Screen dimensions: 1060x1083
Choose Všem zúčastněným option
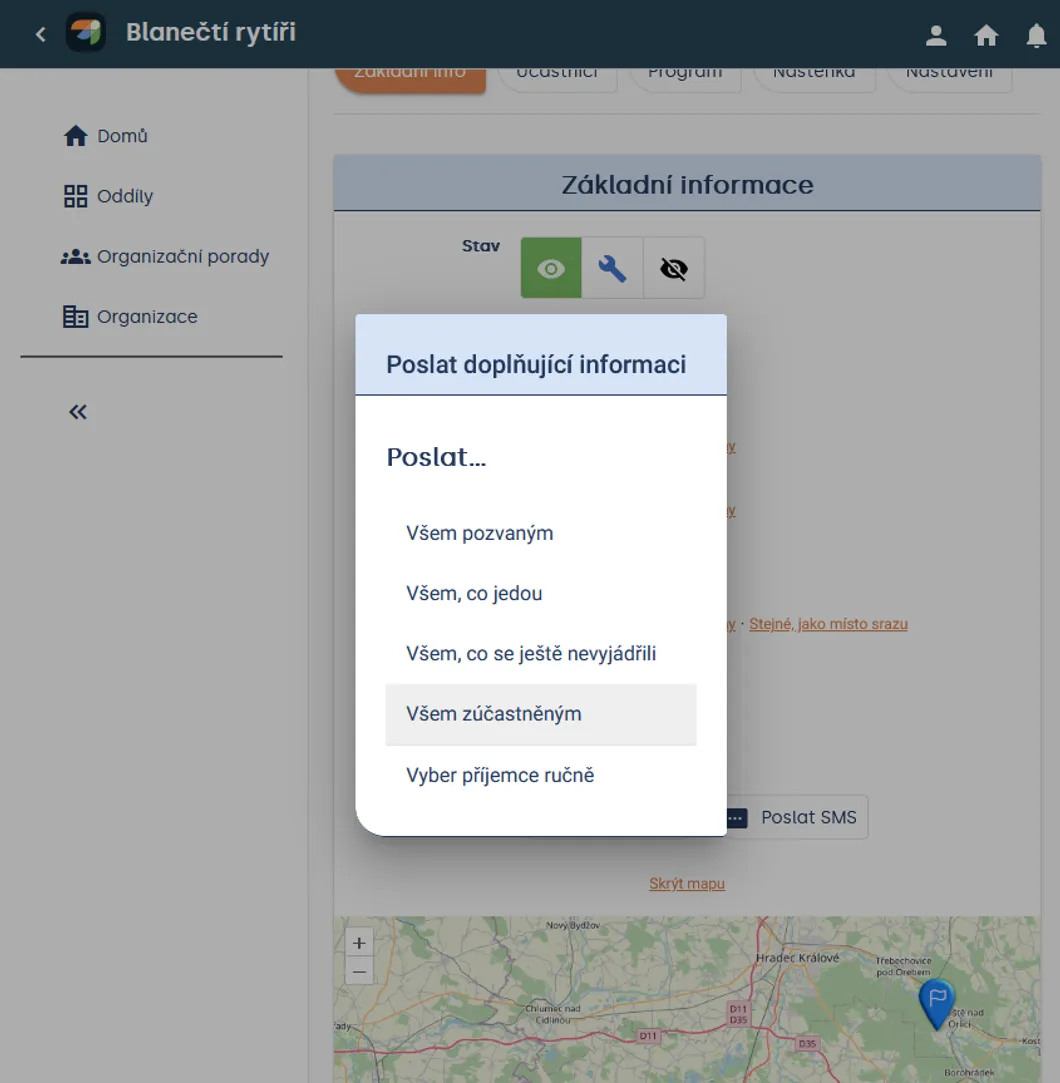click(x=541, y=714)
